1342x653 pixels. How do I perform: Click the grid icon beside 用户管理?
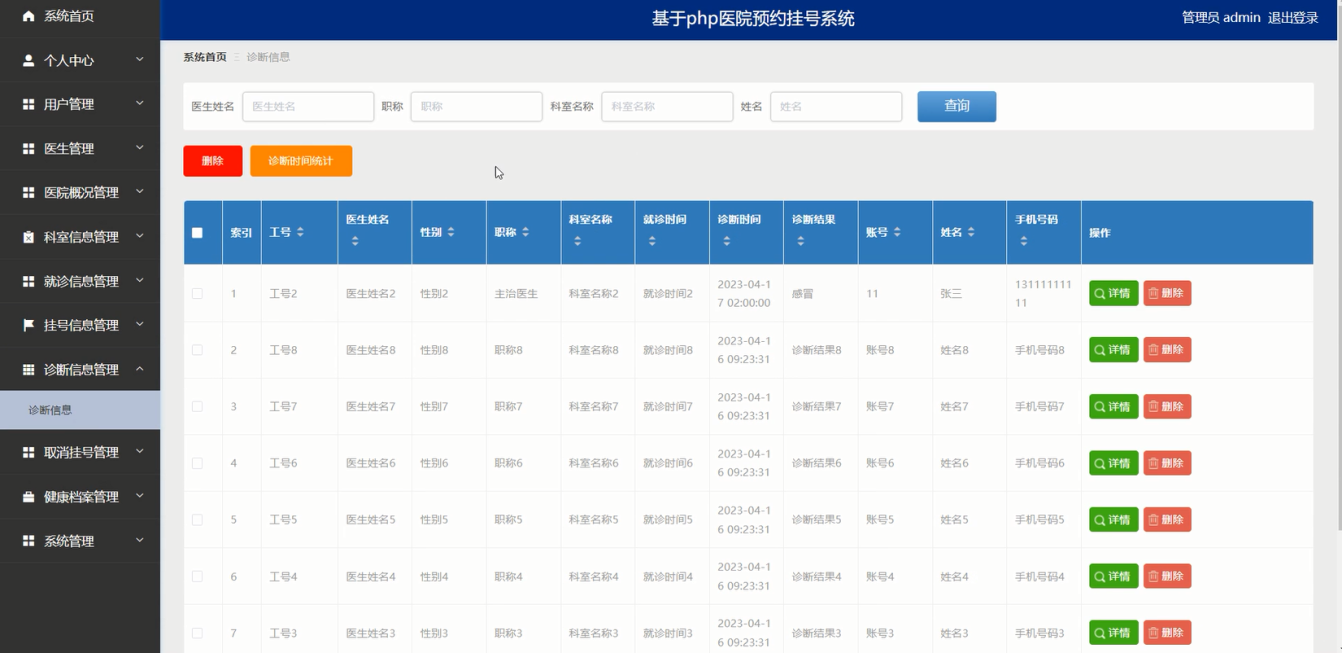tap(28, 104)
